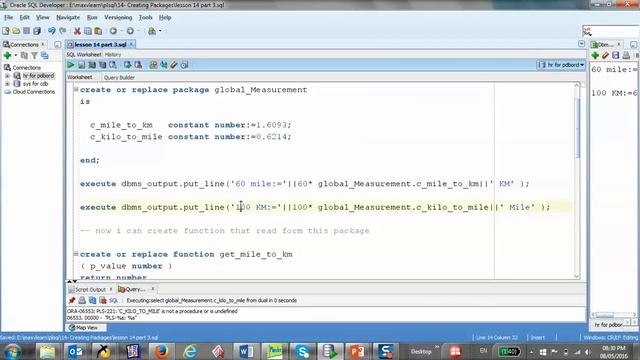Screen dimensions: 640x360
Task: Click the Filter connections funnel icon
Action: [35, 56]
